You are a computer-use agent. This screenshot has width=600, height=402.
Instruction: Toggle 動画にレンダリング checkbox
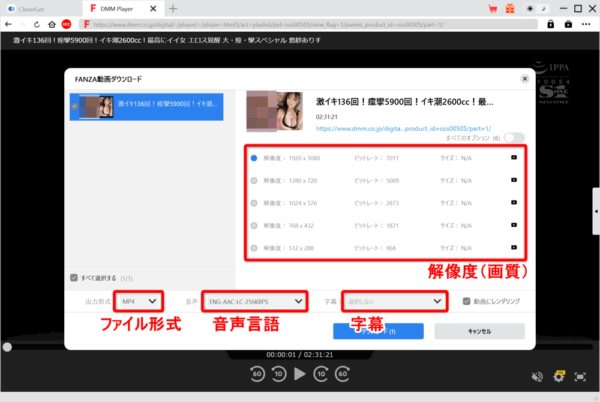466,301
